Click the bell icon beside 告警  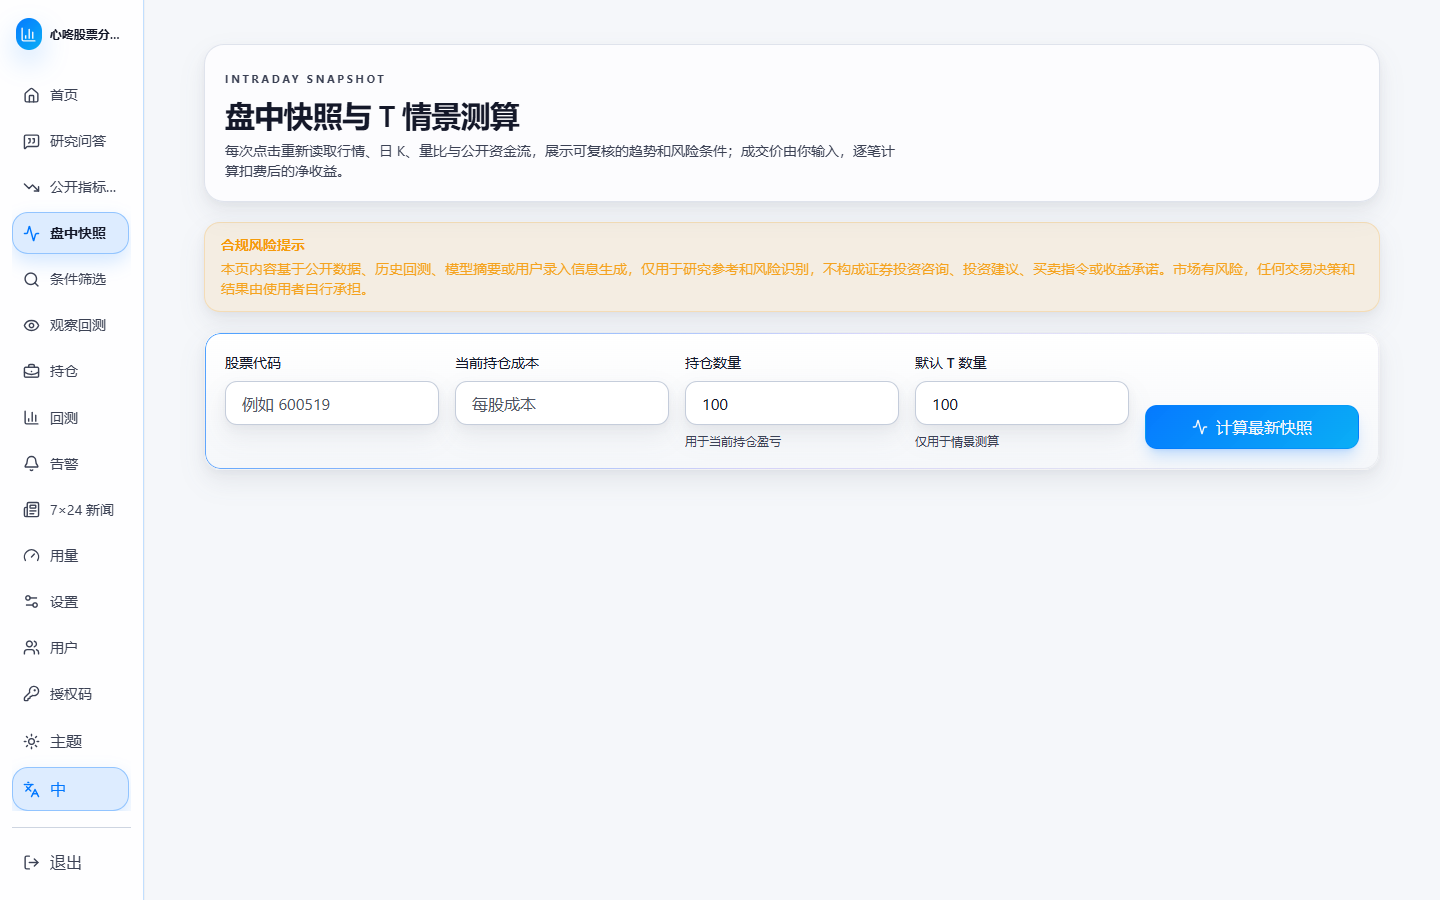click(x=32, y=464)
